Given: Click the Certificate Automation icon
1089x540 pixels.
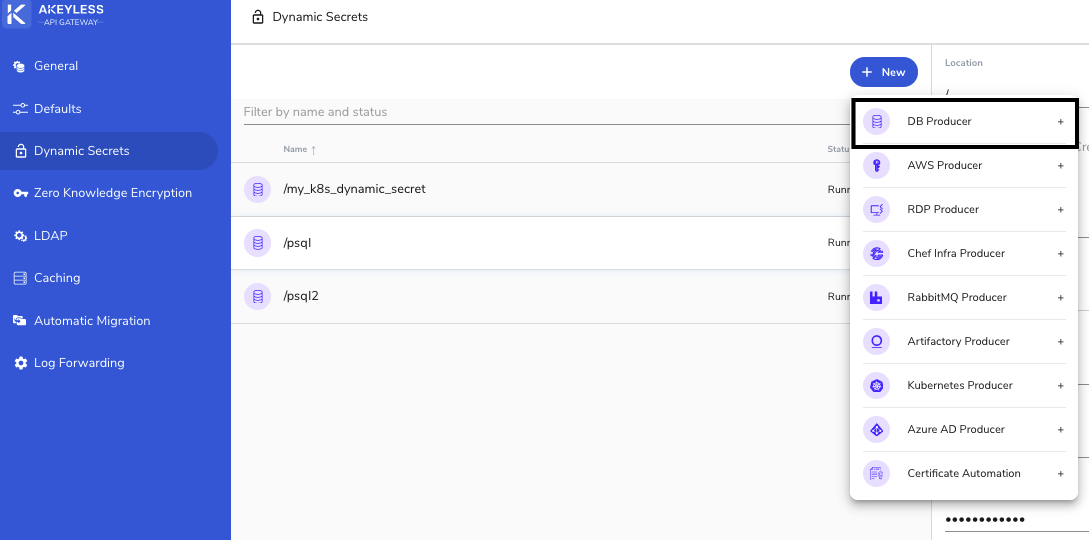Looking at the screenshot, I should 876,474.
